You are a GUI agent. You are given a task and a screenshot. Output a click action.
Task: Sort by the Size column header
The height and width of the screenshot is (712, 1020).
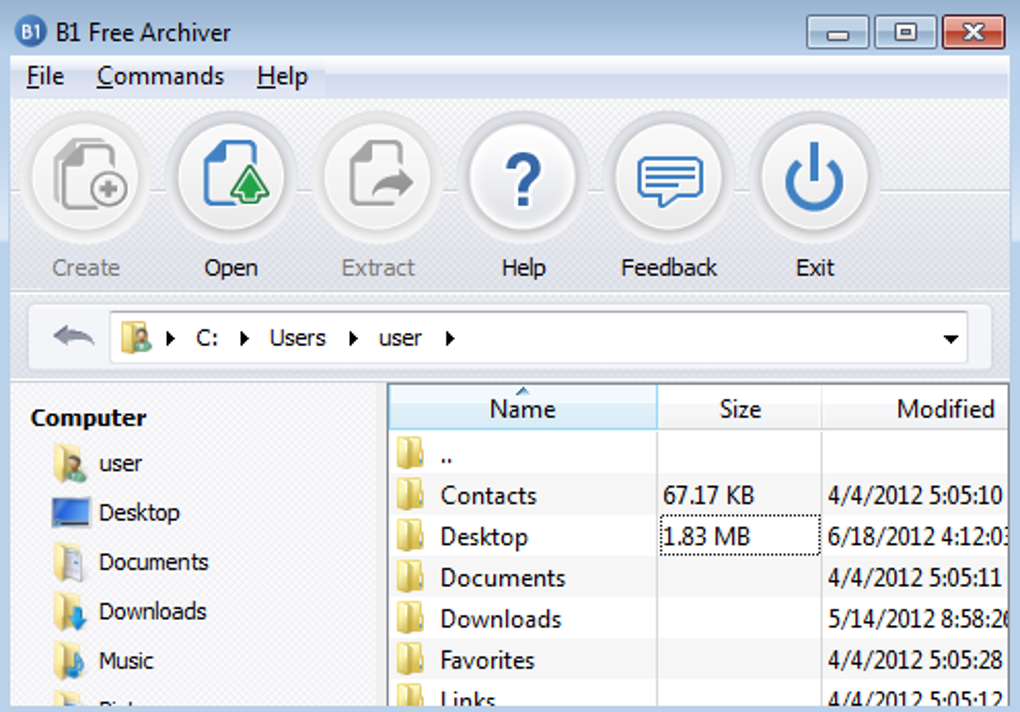coord(740,408)
